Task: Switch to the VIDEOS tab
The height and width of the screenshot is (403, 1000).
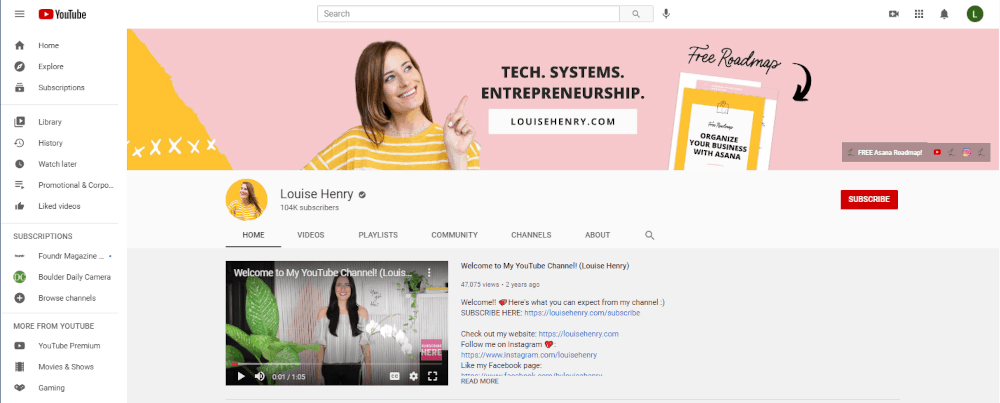Action: [311, 235]
